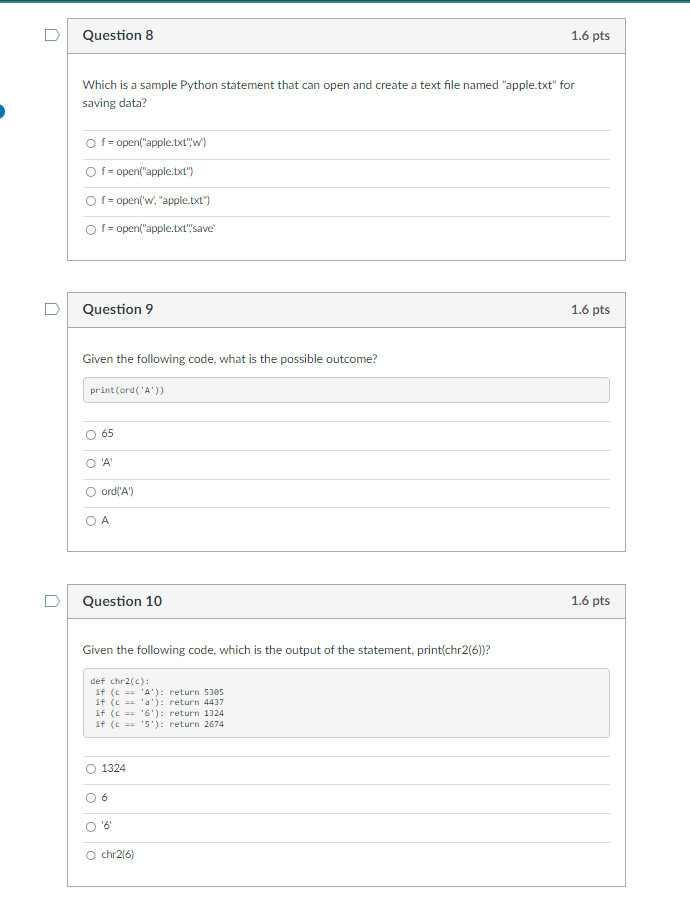Select answer f = open("apple.txt")
Viewport: 690px width, 900px height.
[x=91, y=171]
